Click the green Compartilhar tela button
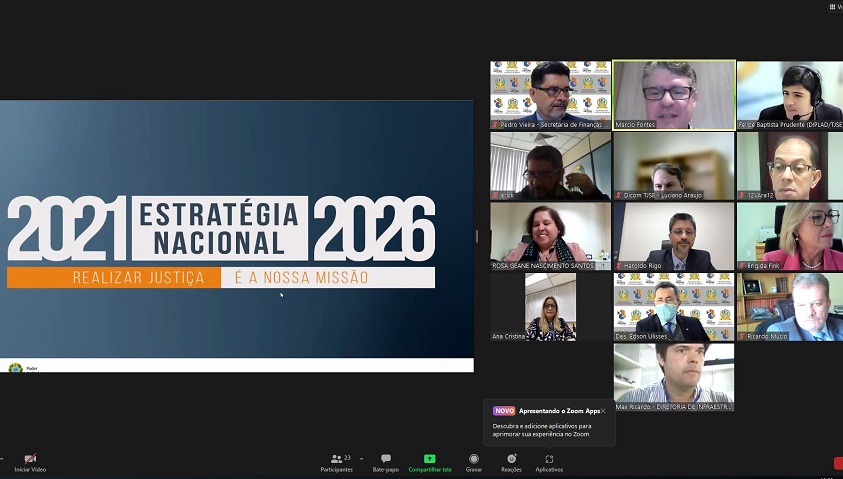Image resolution: width=843 pixels, height=479 pixels. click(429, 459)
